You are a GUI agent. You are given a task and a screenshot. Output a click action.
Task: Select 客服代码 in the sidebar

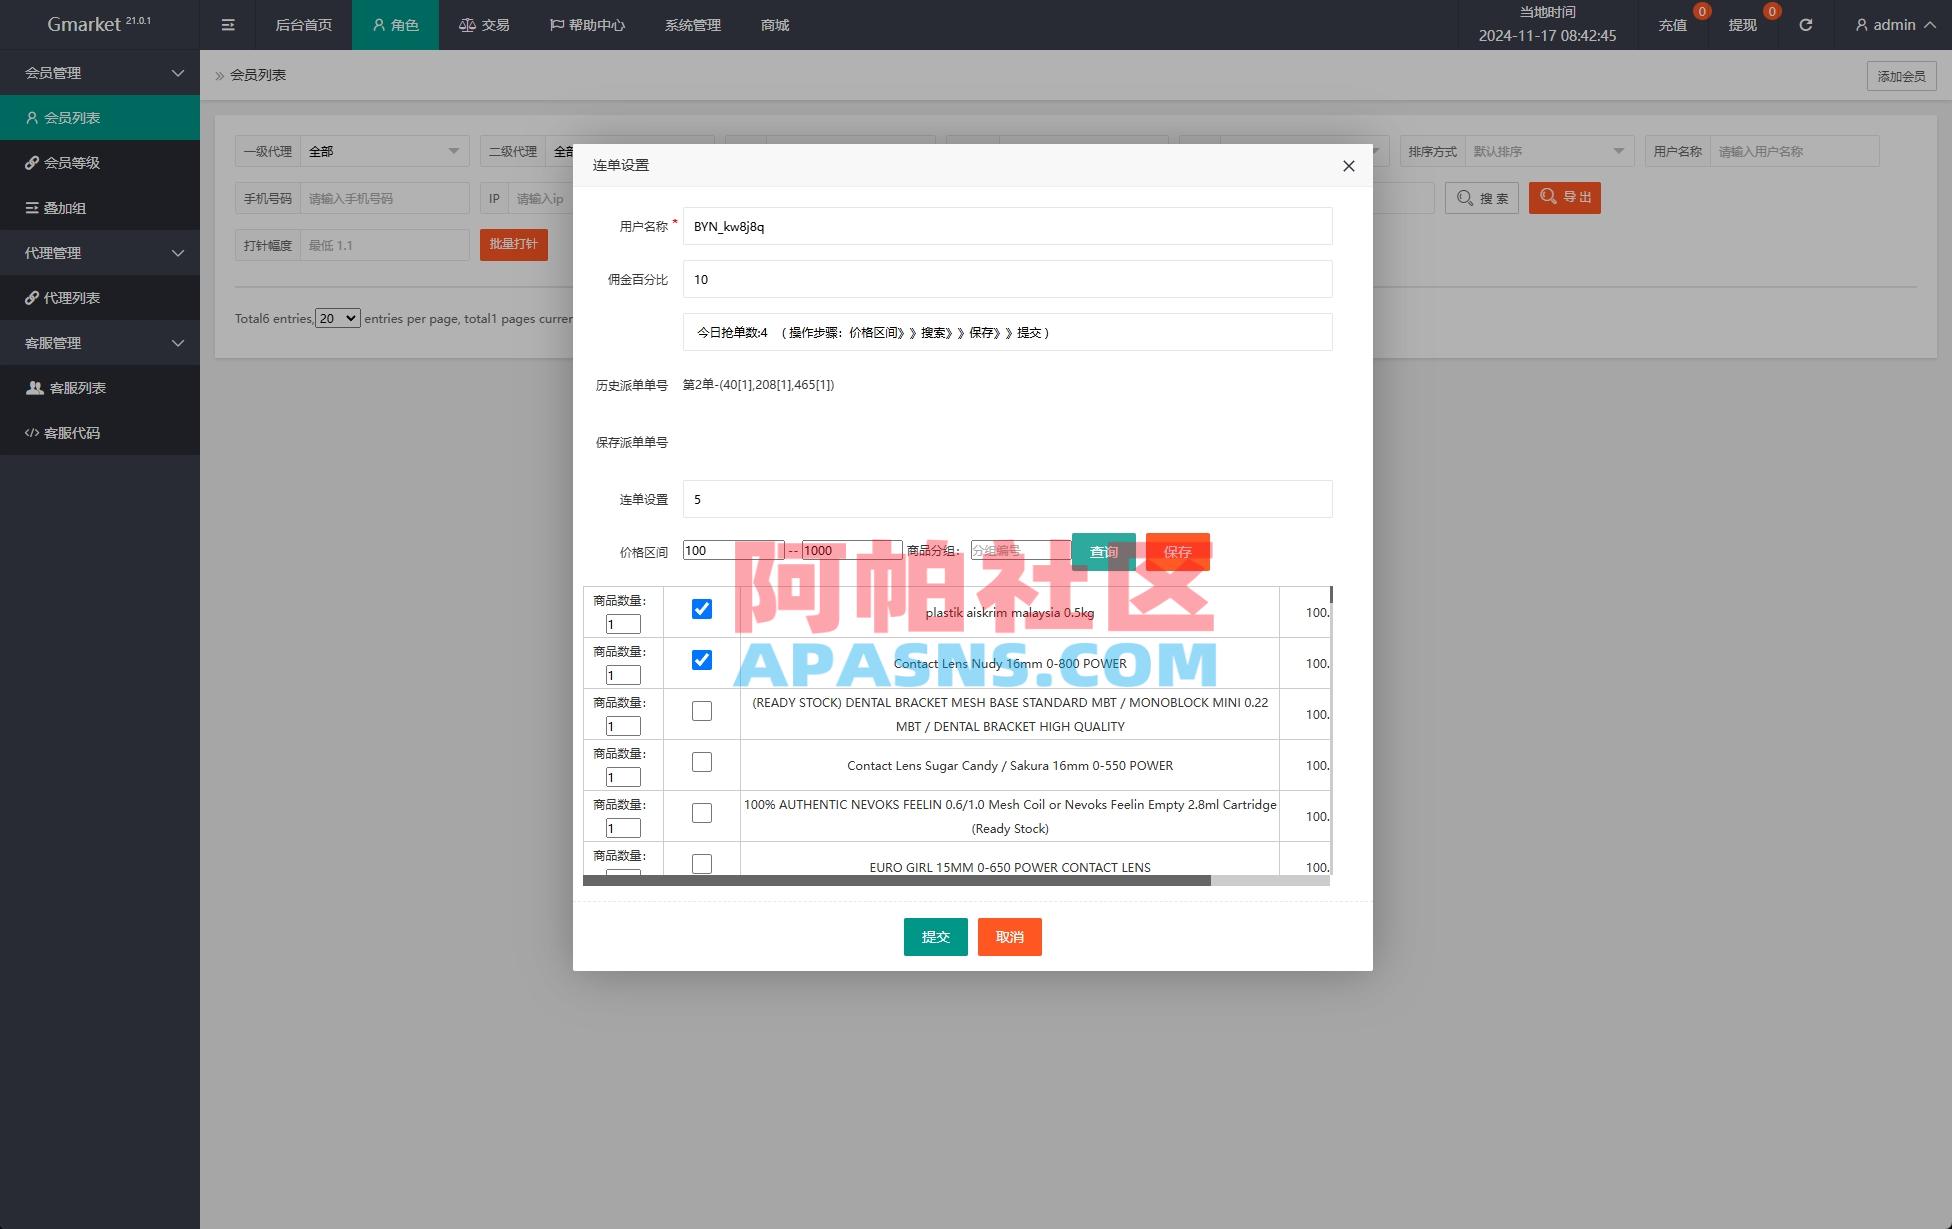[71, 432]
